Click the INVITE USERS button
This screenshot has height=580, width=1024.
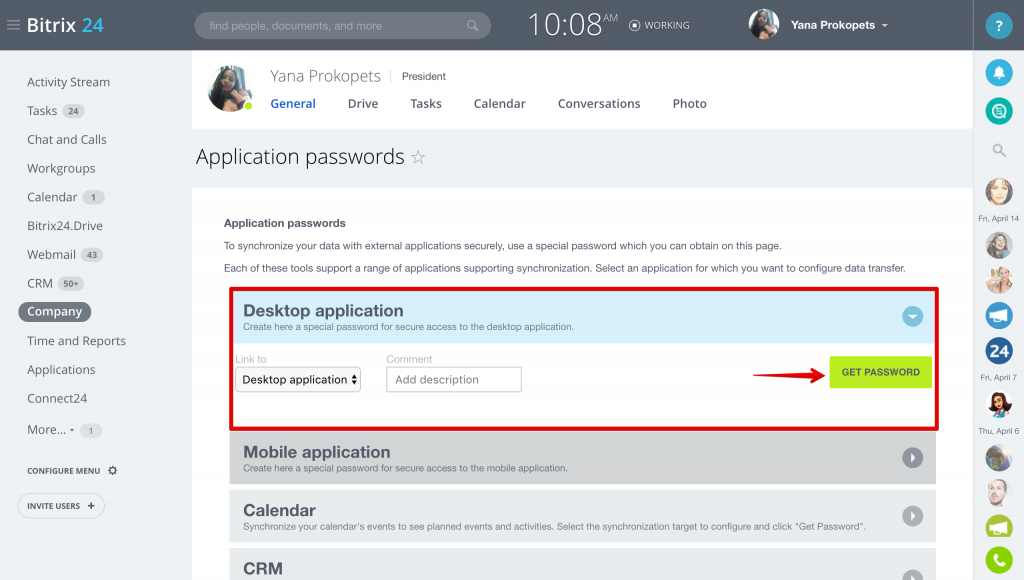tap(61, 506)
